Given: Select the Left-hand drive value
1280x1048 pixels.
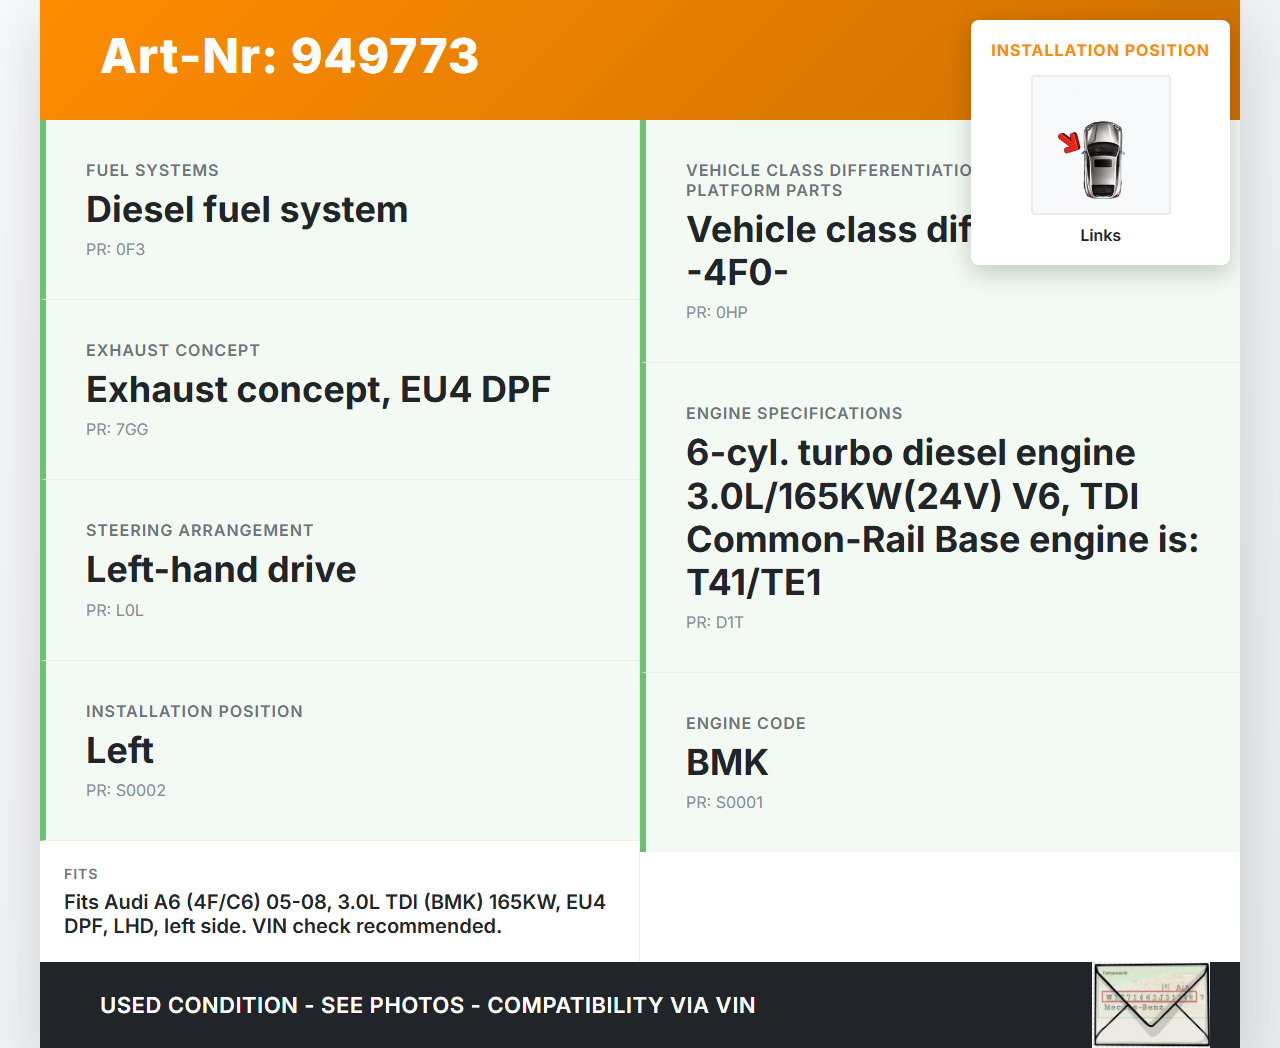Looking at the screenshot, I should coord(221,570).
